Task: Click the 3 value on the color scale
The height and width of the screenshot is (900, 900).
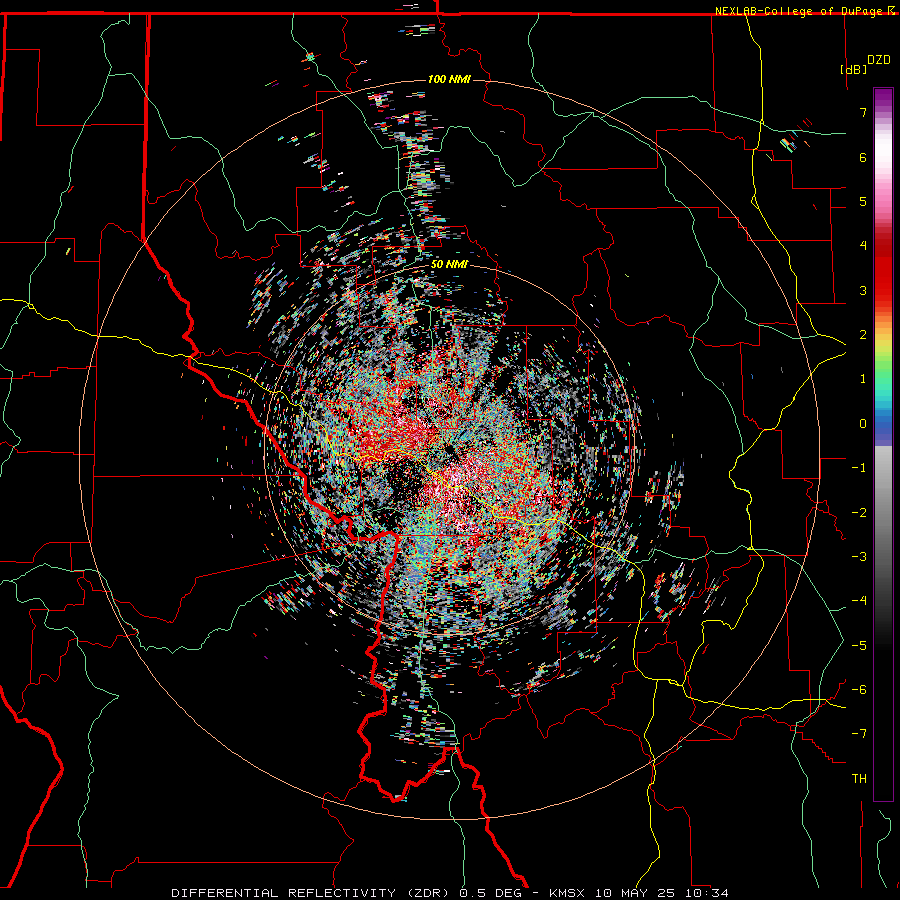Action: coord(863,290)
